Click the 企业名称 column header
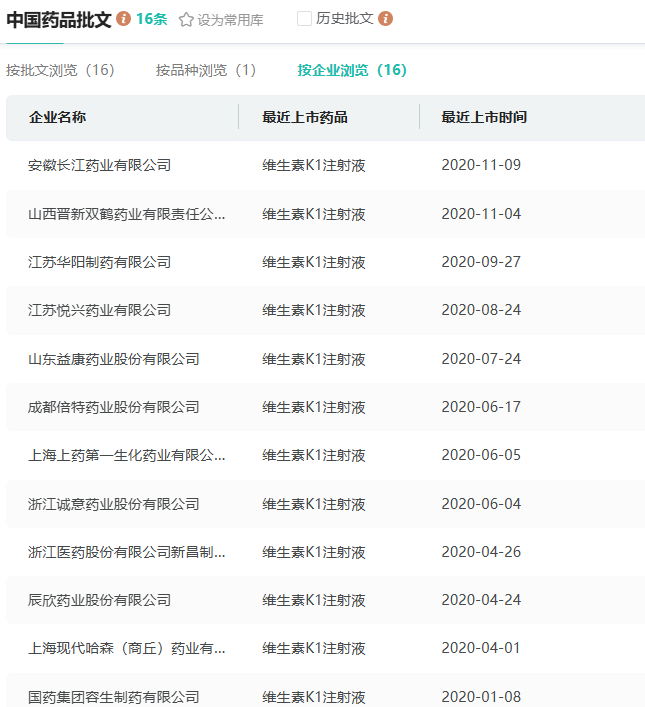The width and height of the screenshot is (645, 707). (x=57, y=117)
